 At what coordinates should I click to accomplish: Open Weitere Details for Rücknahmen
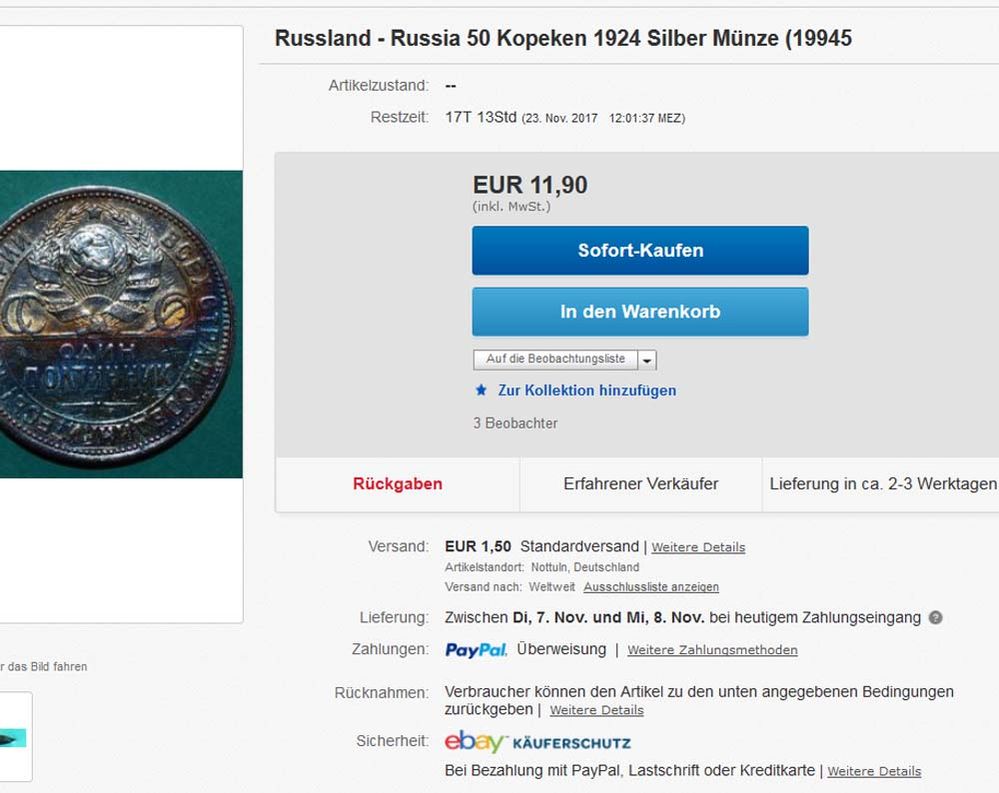(x=596, y=710)
